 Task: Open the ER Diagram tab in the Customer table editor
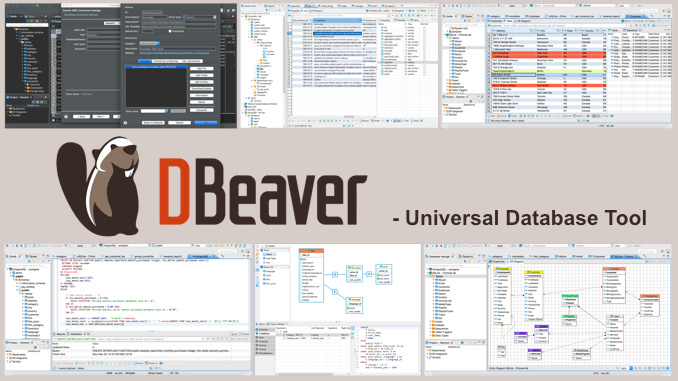point(522,21)
